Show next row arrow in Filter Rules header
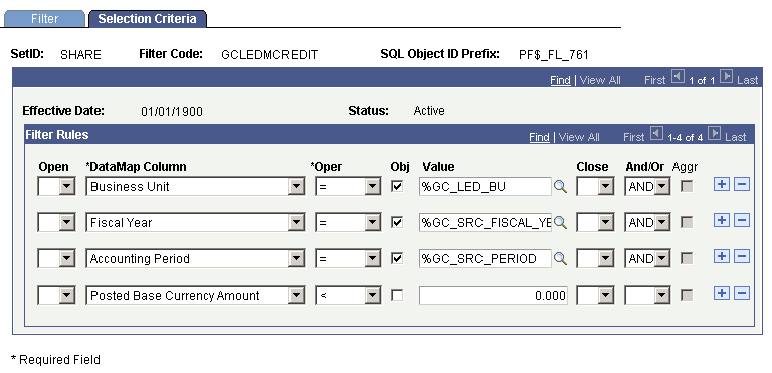Viewport: 772px width, 373px height. click(x=714, y=133)
